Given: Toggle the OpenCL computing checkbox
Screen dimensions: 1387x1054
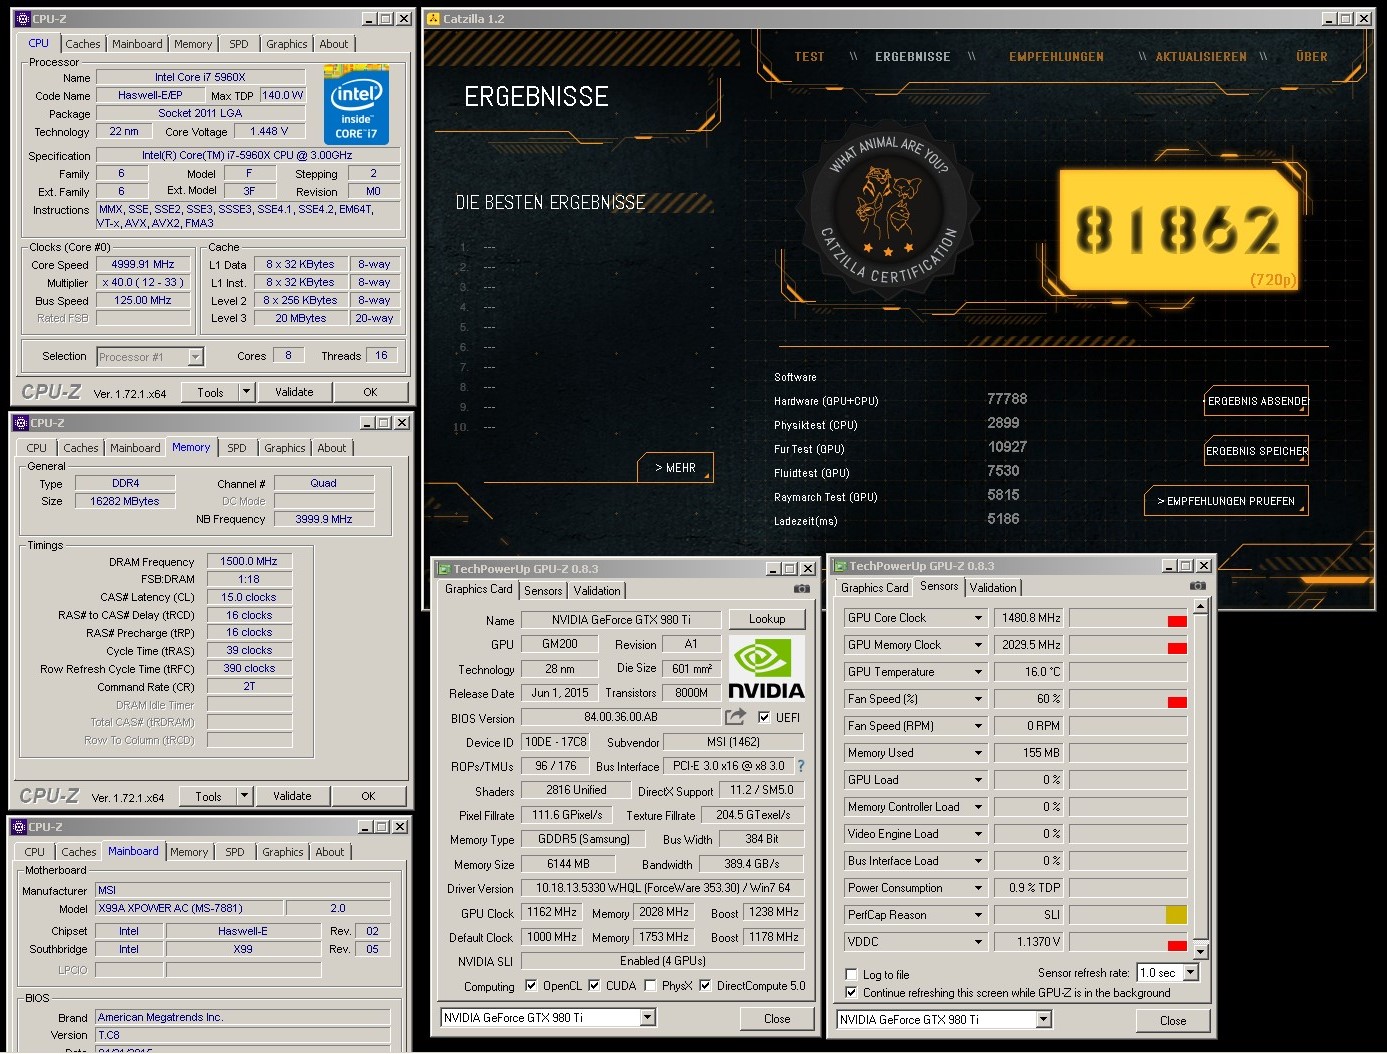Looking at the screenshot, I should [x=531, y=986].
